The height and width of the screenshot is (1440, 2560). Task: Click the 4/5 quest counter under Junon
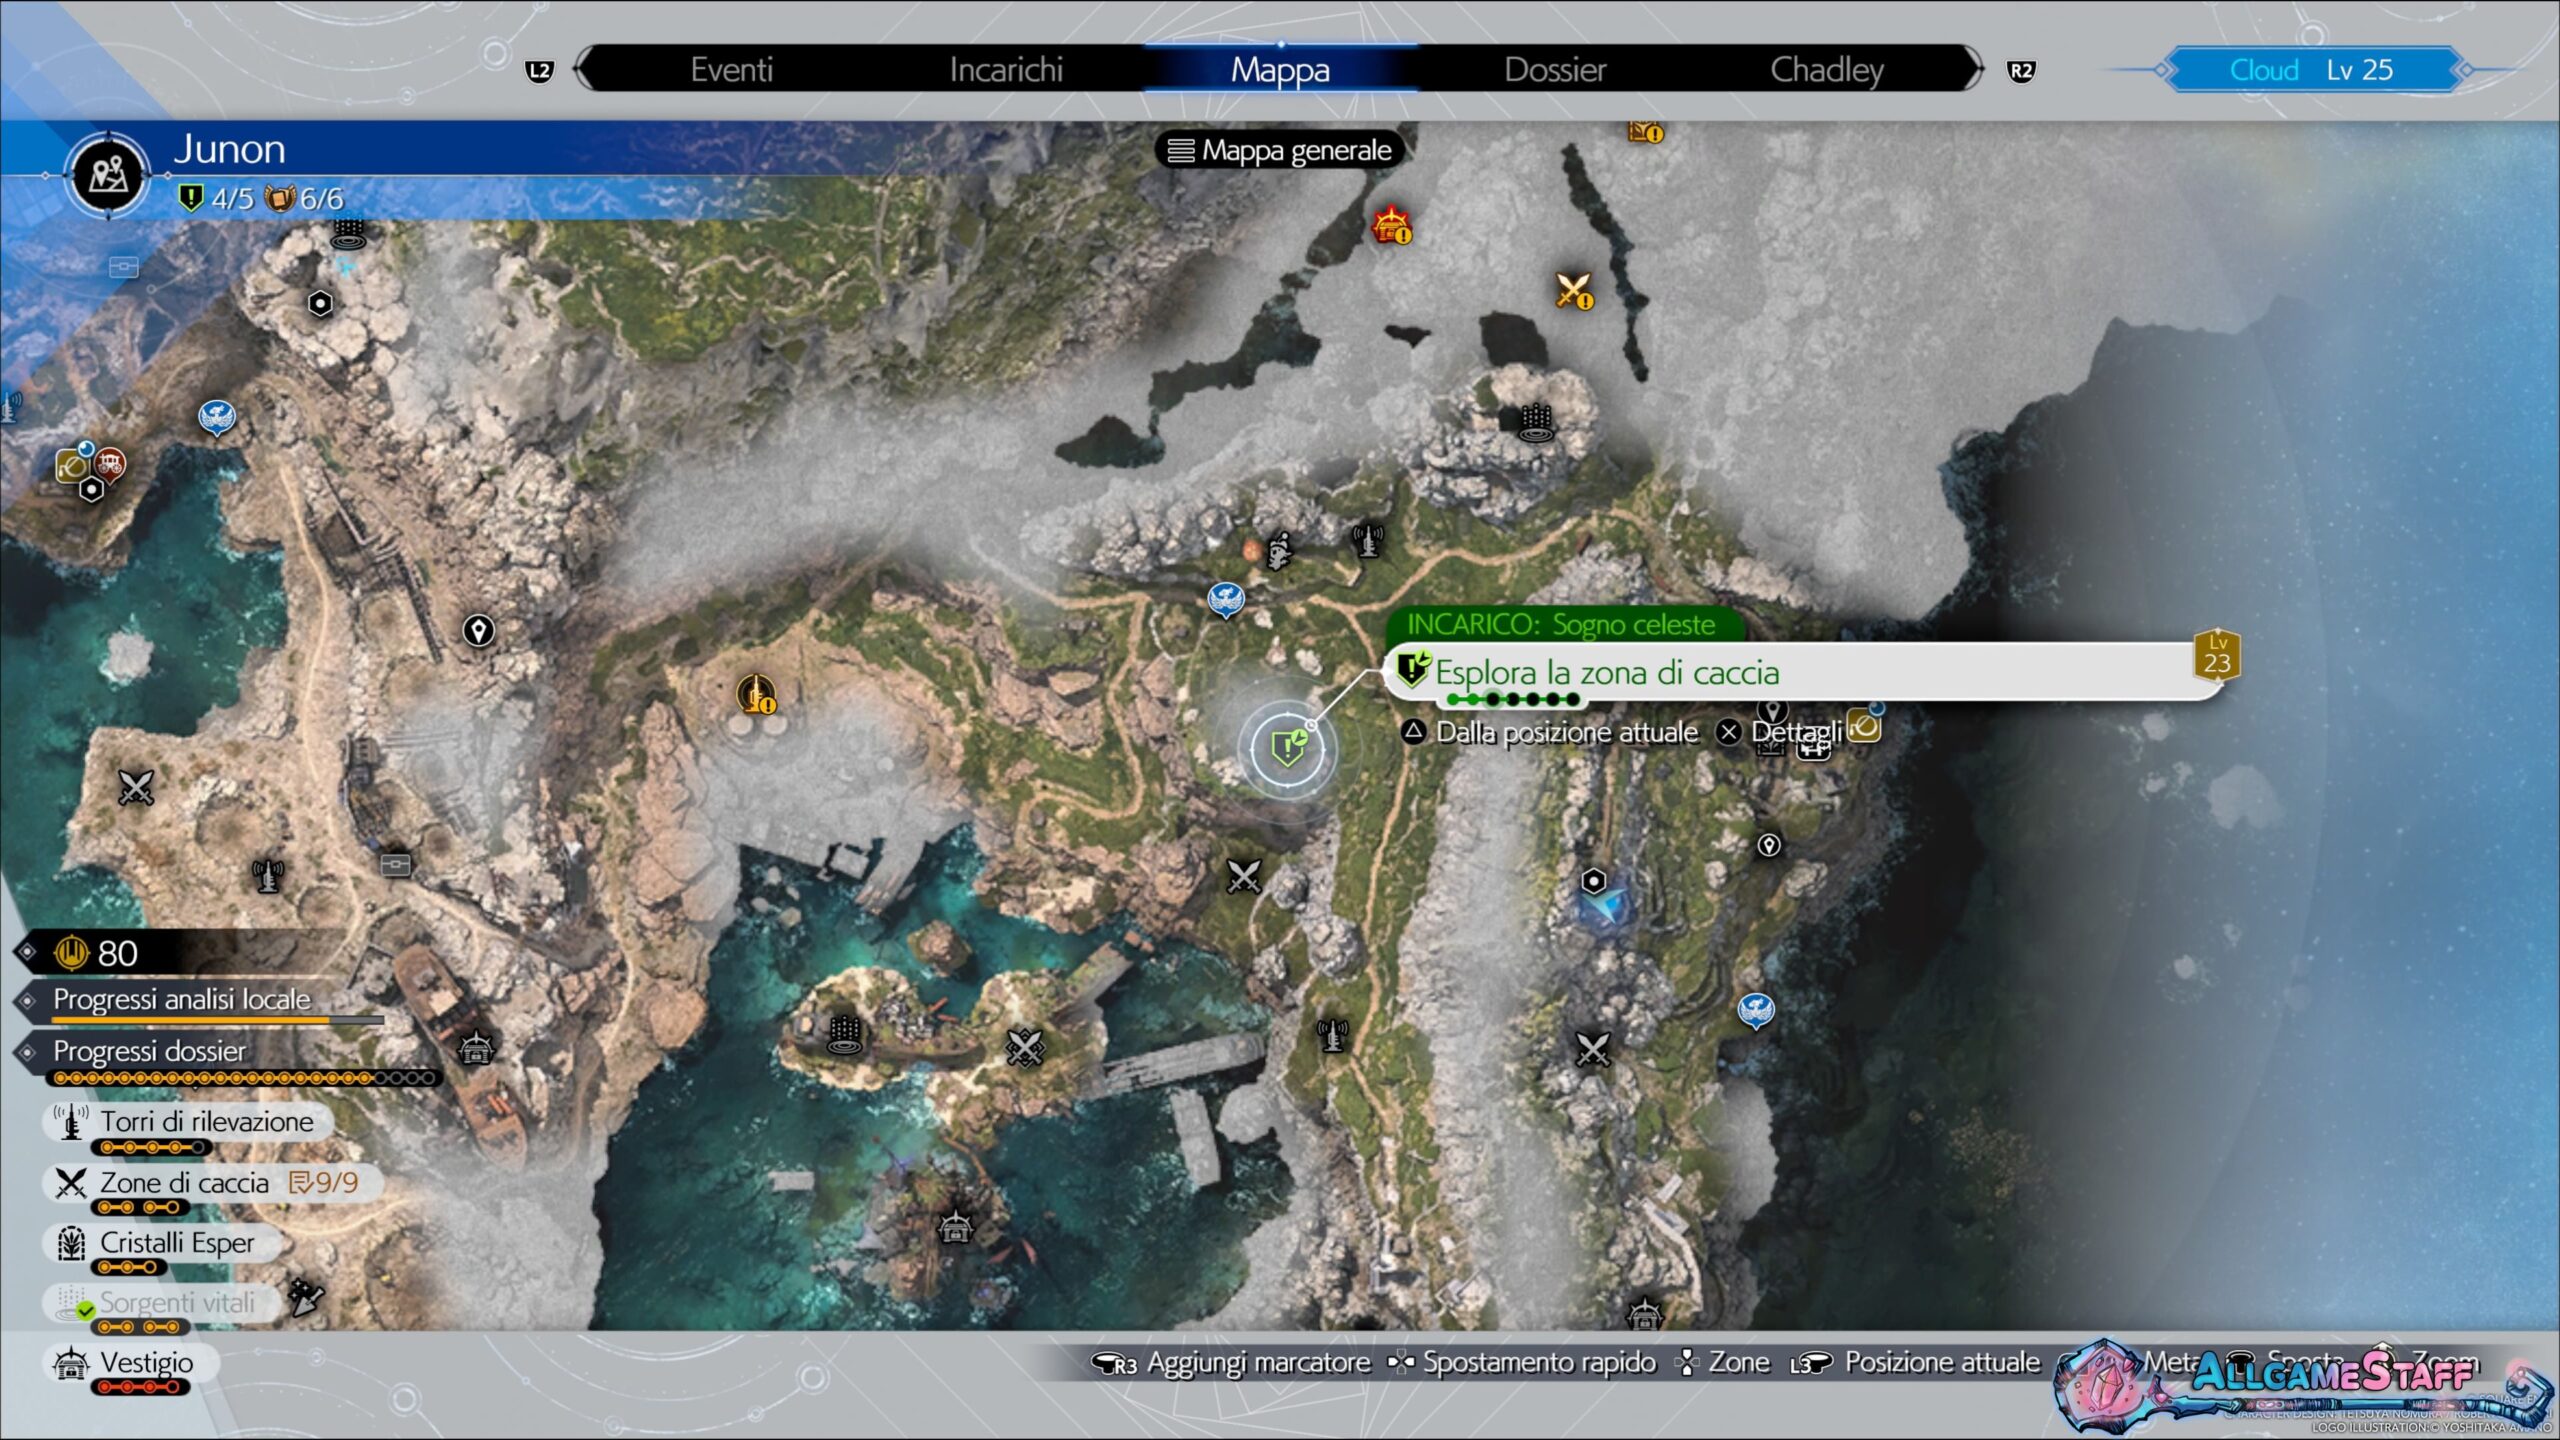(217, 198)
